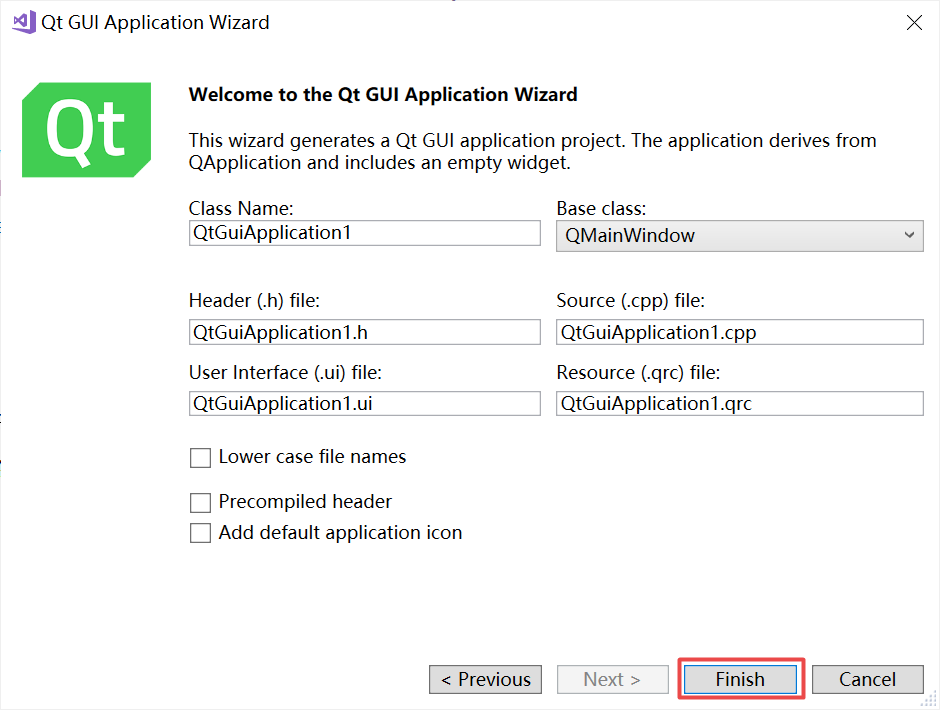
Task: Click the 'Base class:' label
Action: (x=601, y=208)
